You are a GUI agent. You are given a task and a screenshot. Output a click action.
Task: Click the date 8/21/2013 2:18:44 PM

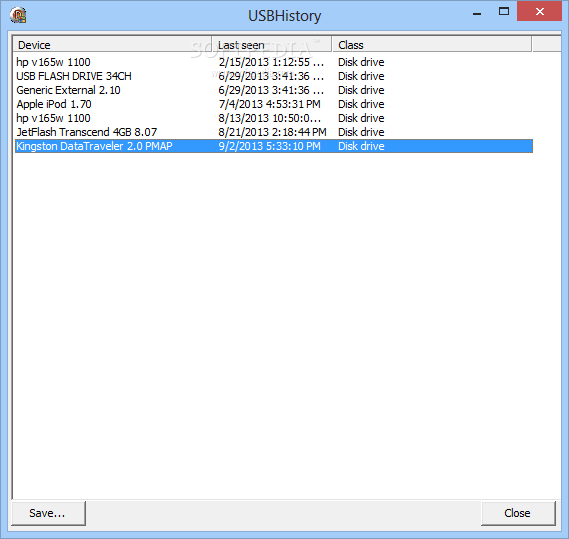click(x=273, y=132)
